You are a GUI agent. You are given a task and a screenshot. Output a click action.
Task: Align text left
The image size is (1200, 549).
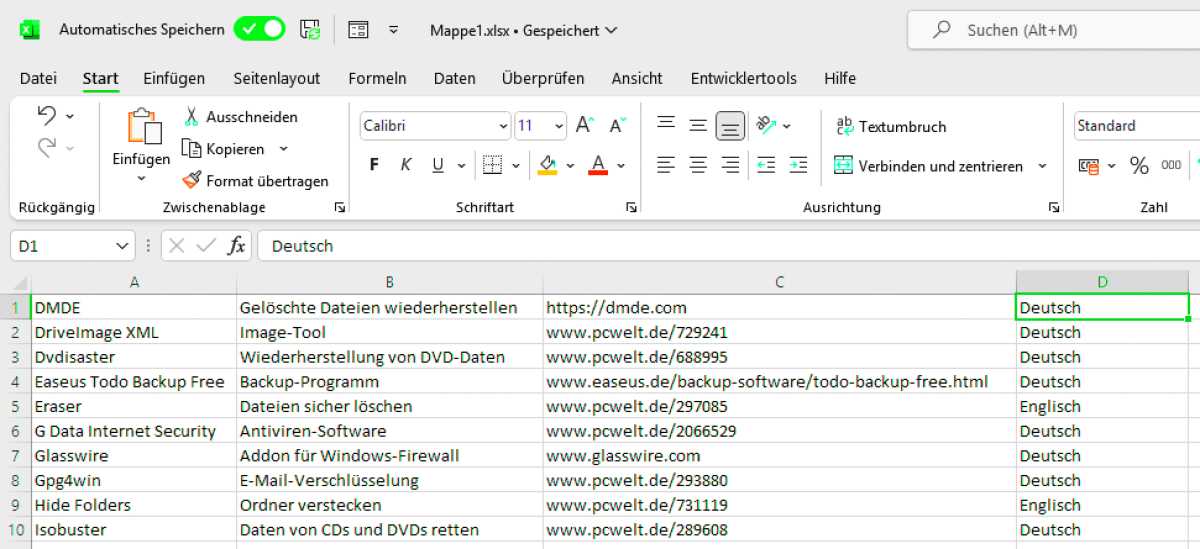point(666,165)
